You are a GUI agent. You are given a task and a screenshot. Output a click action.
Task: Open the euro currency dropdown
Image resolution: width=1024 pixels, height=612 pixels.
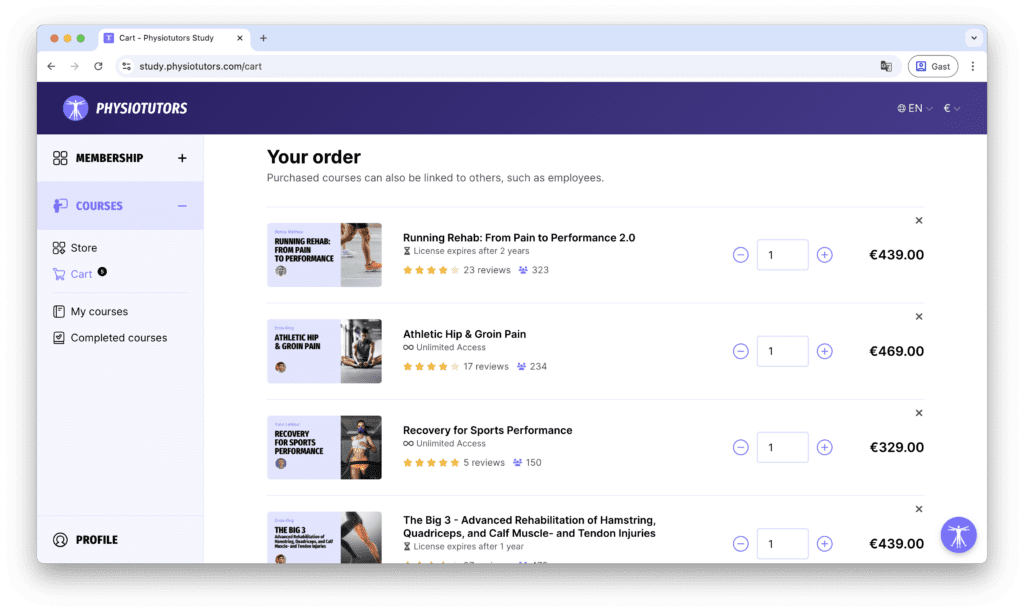(x=951, y=108)
